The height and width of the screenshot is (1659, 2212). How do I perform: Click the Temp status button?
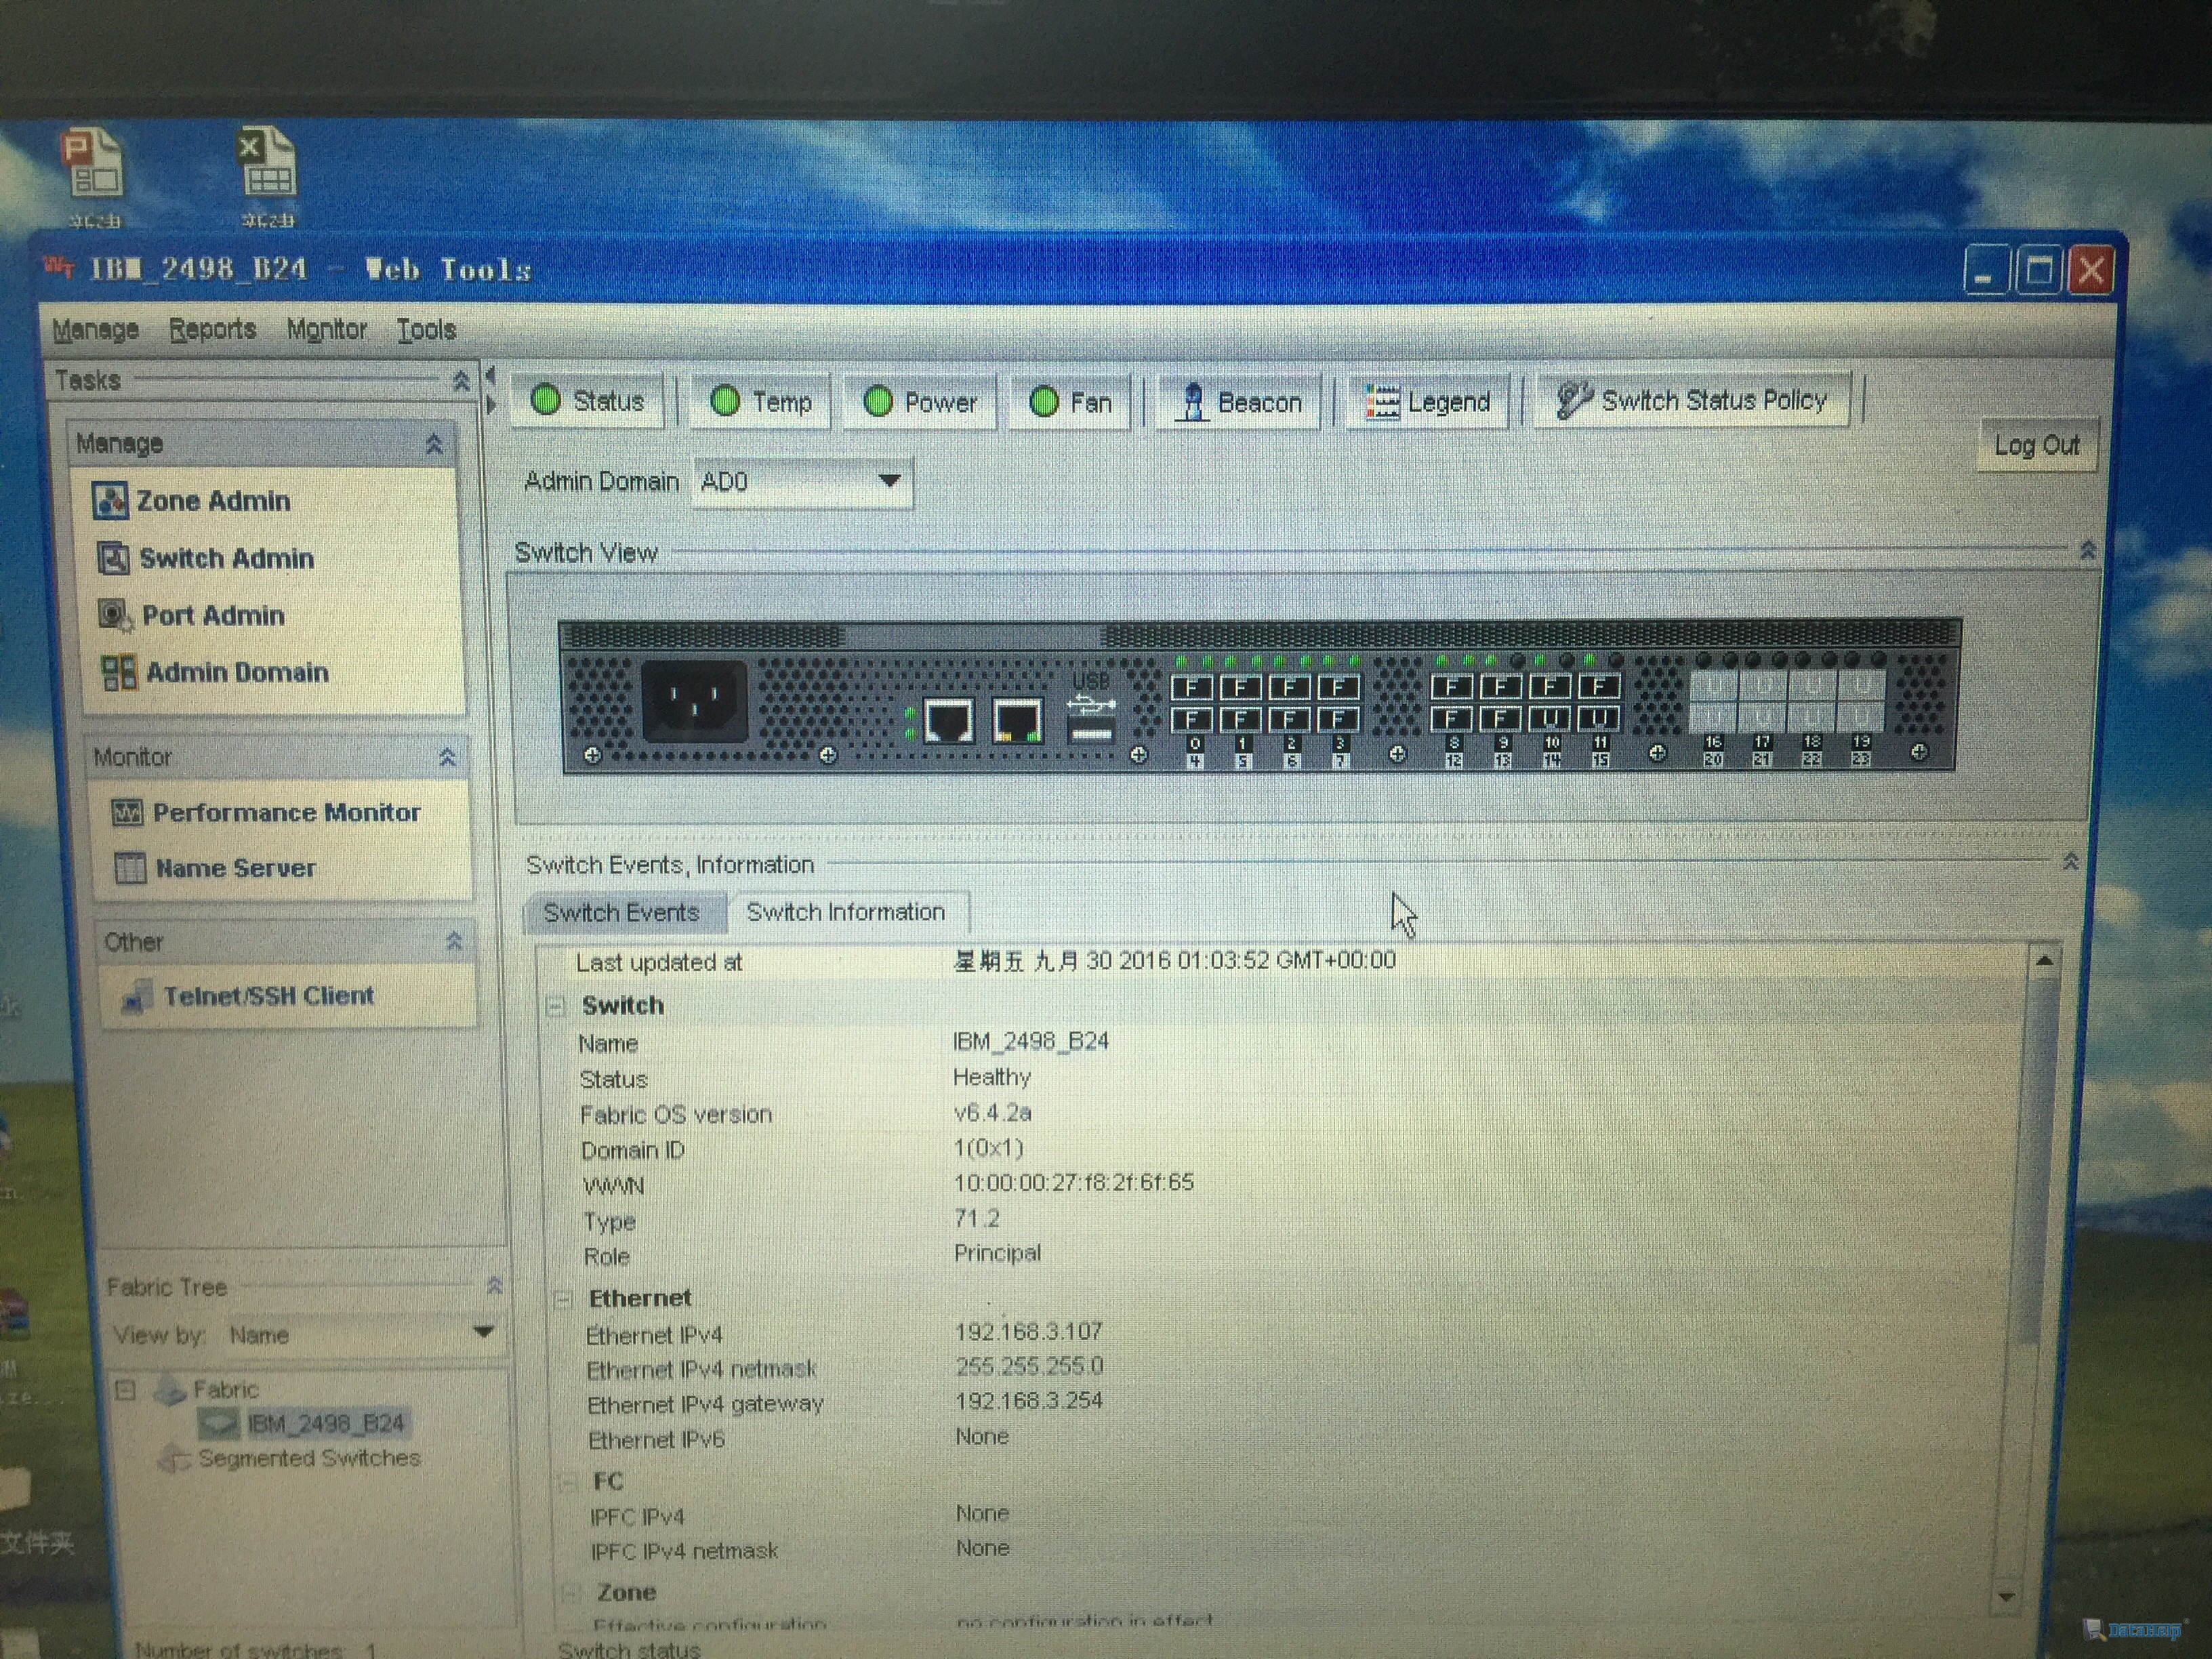761,403
